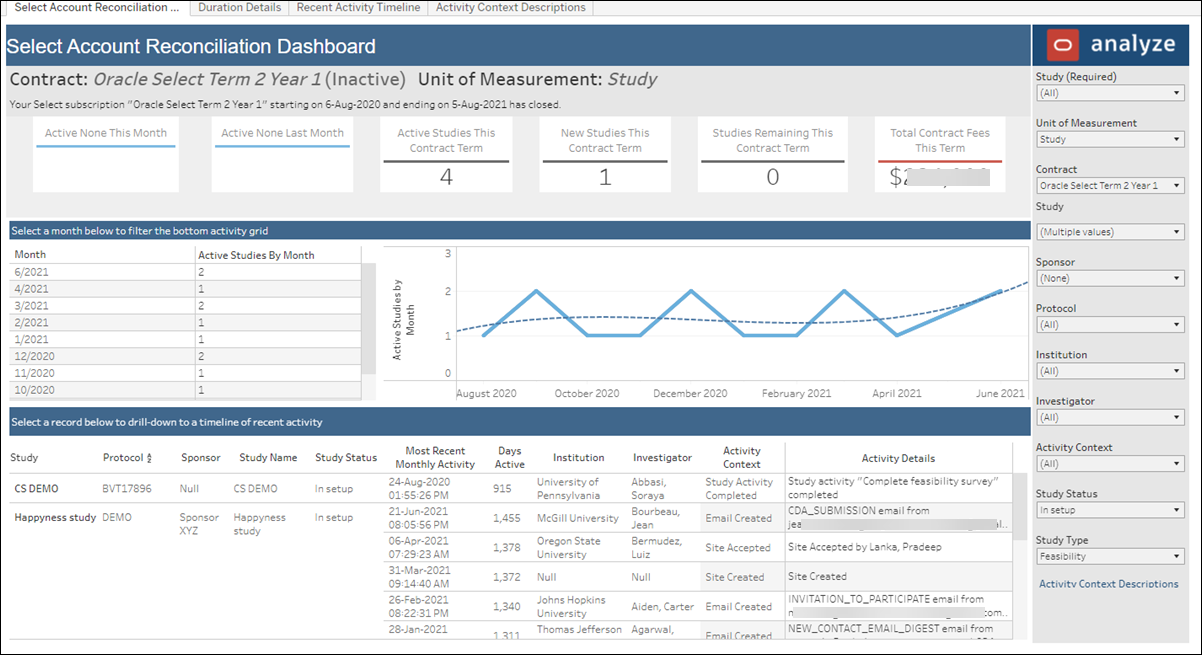This screenshot has width=1202, height=655.
Task: Open the Study Status filter dropdown
Action: 1110,510
